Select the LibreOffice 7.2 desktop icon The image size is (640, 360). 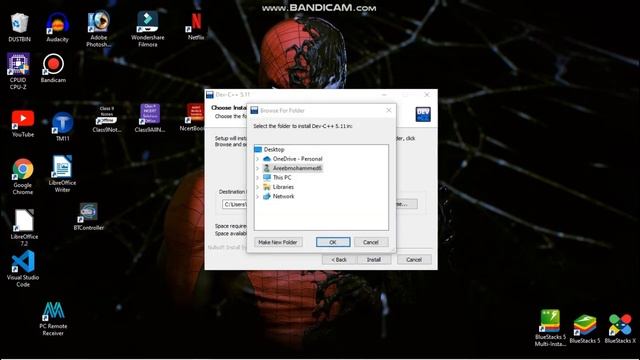coord(24,227)
